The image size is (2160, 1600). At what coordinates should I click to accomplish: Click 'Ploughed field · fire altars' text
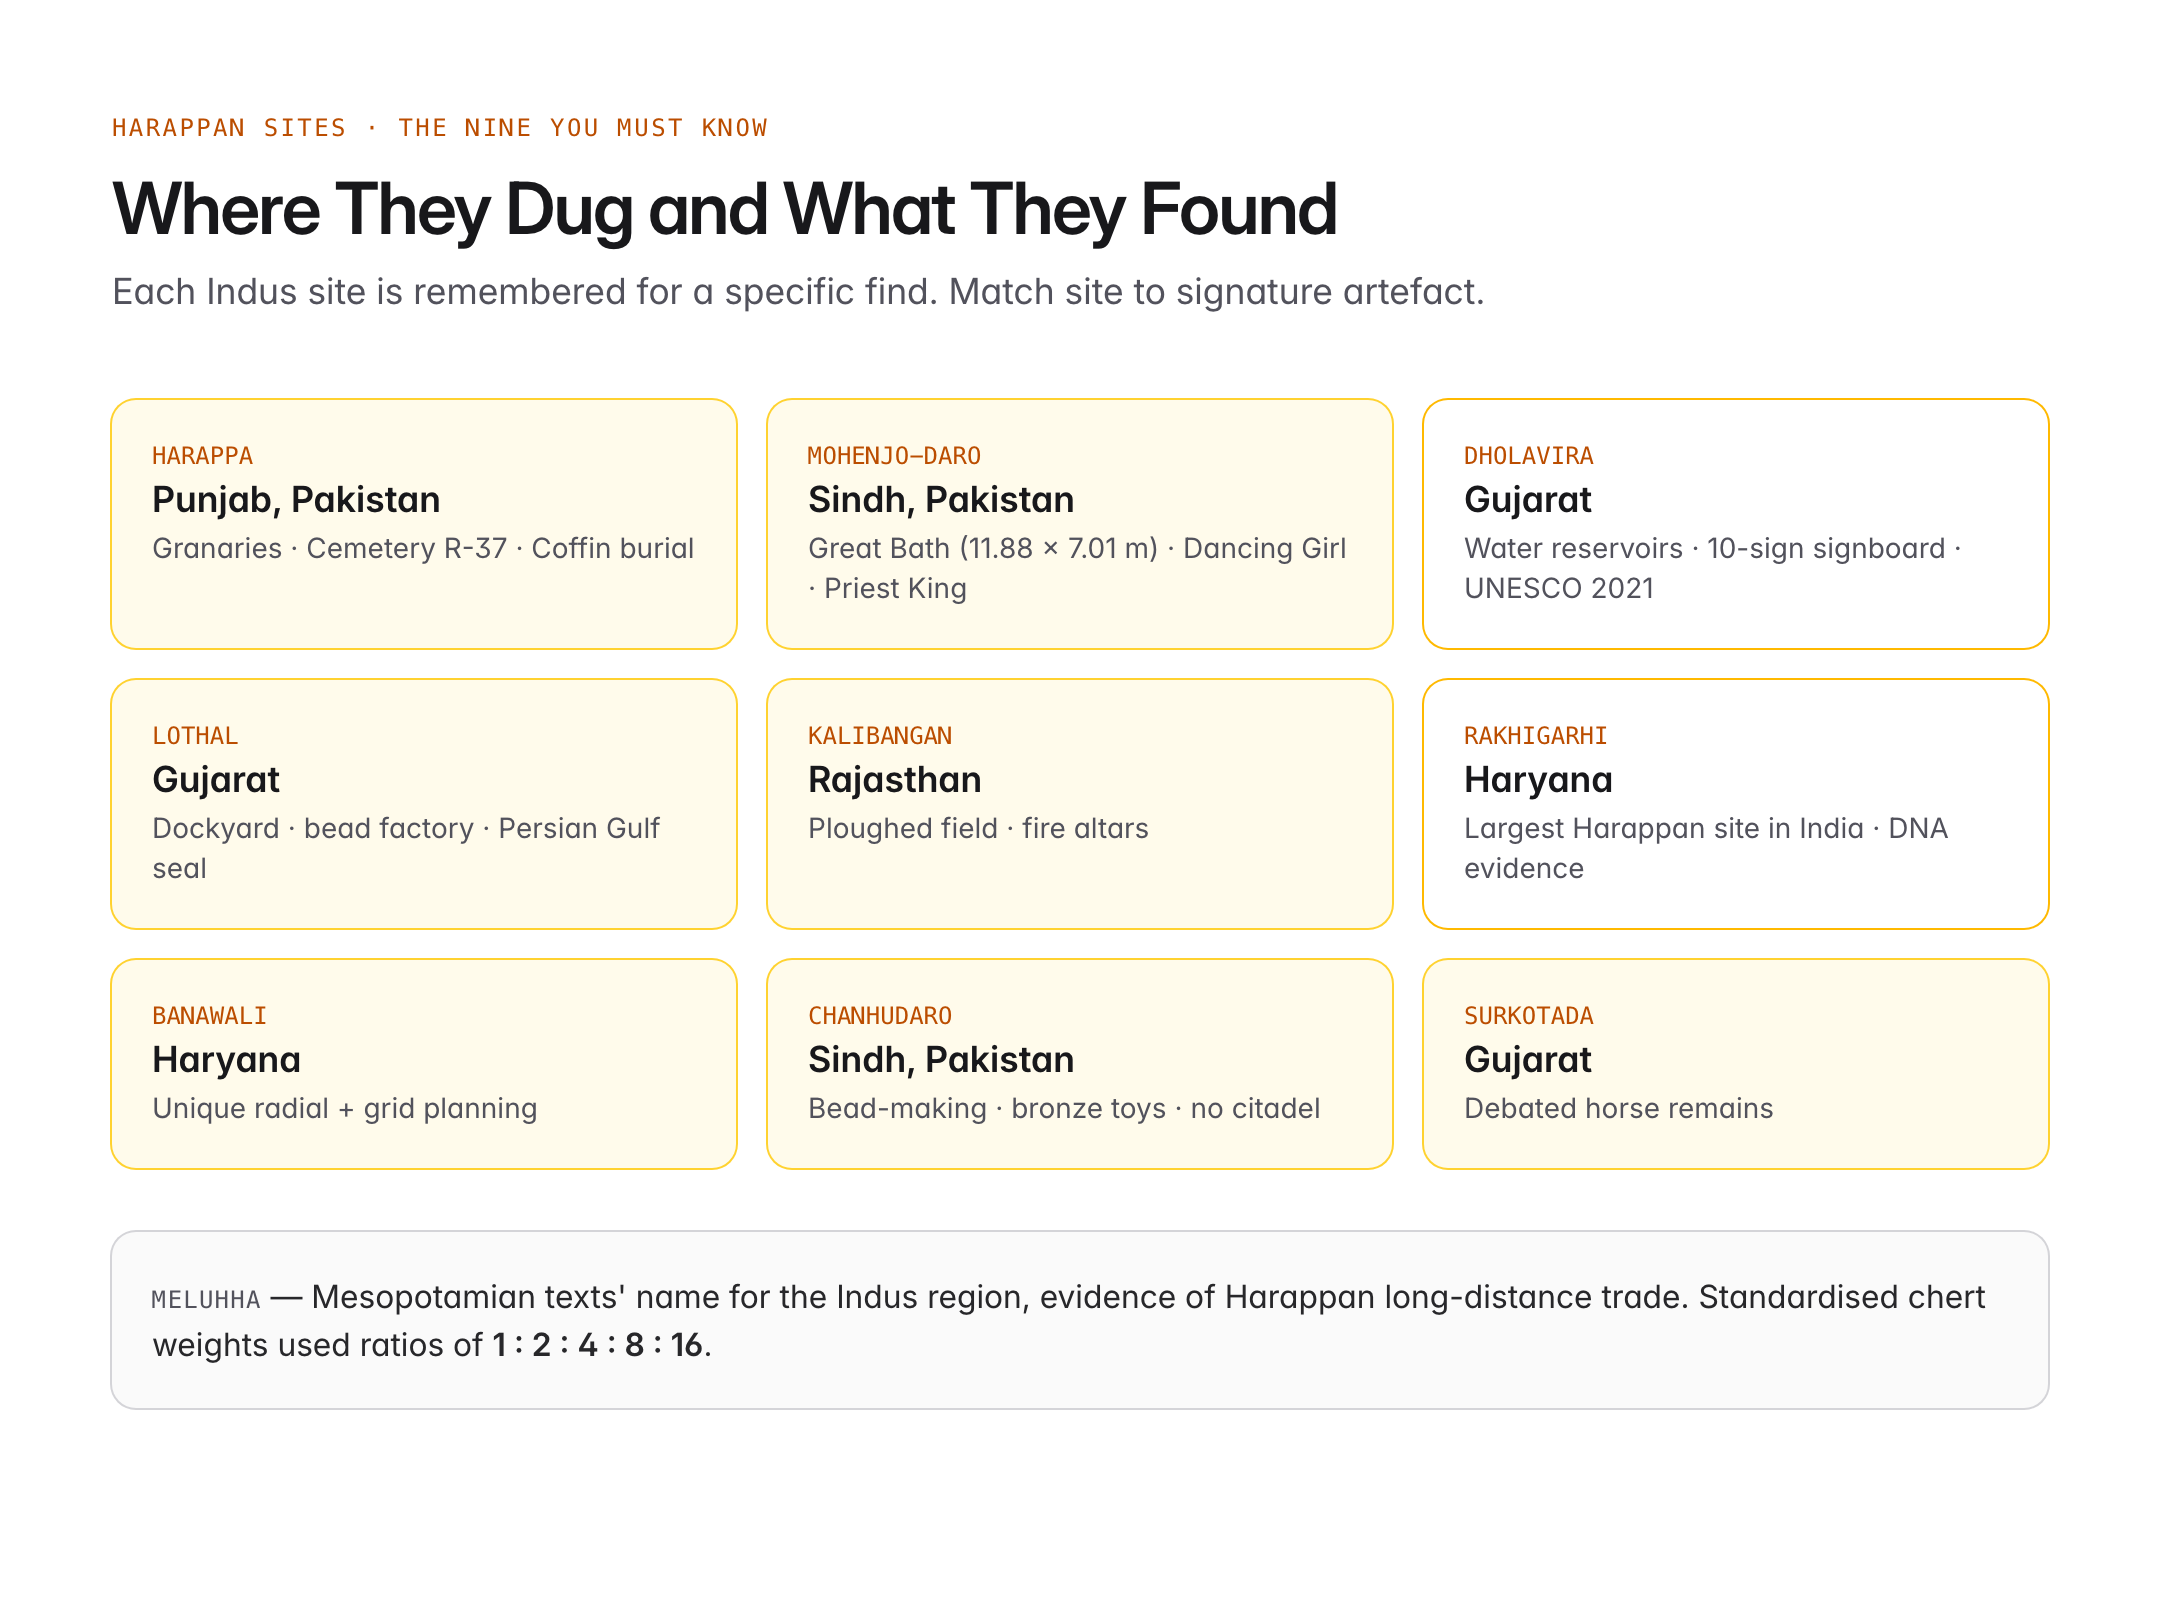pyautogui.click(x=978, y=828)
